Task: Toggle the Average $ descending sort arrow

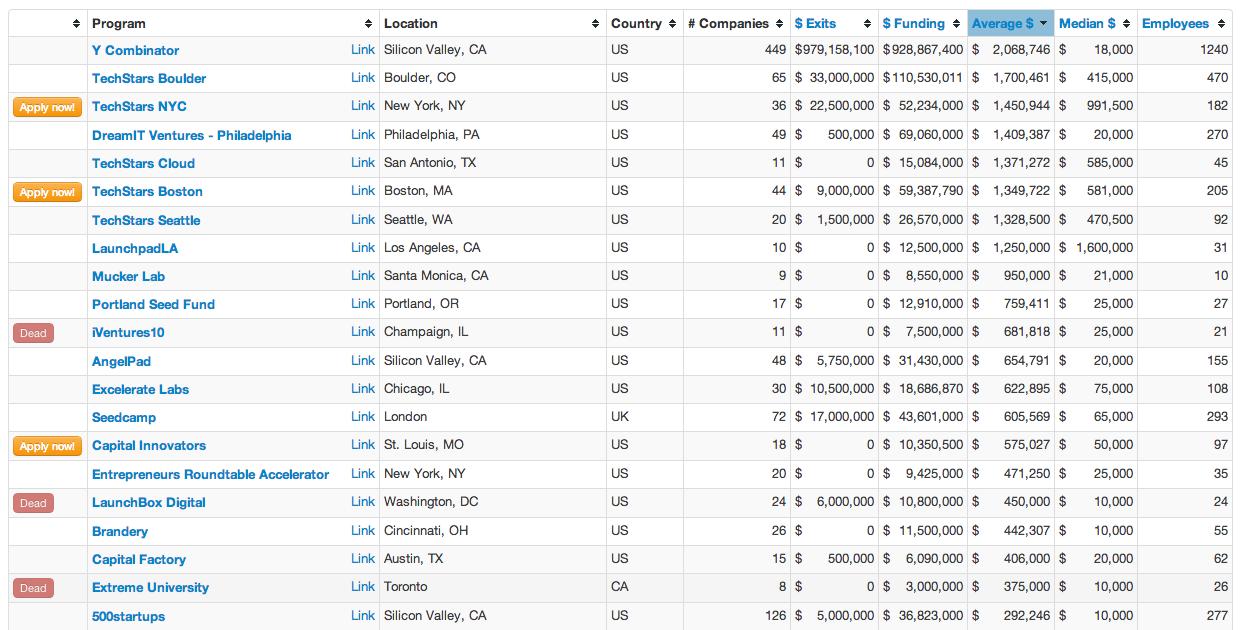Action: tap(1044, 24)
